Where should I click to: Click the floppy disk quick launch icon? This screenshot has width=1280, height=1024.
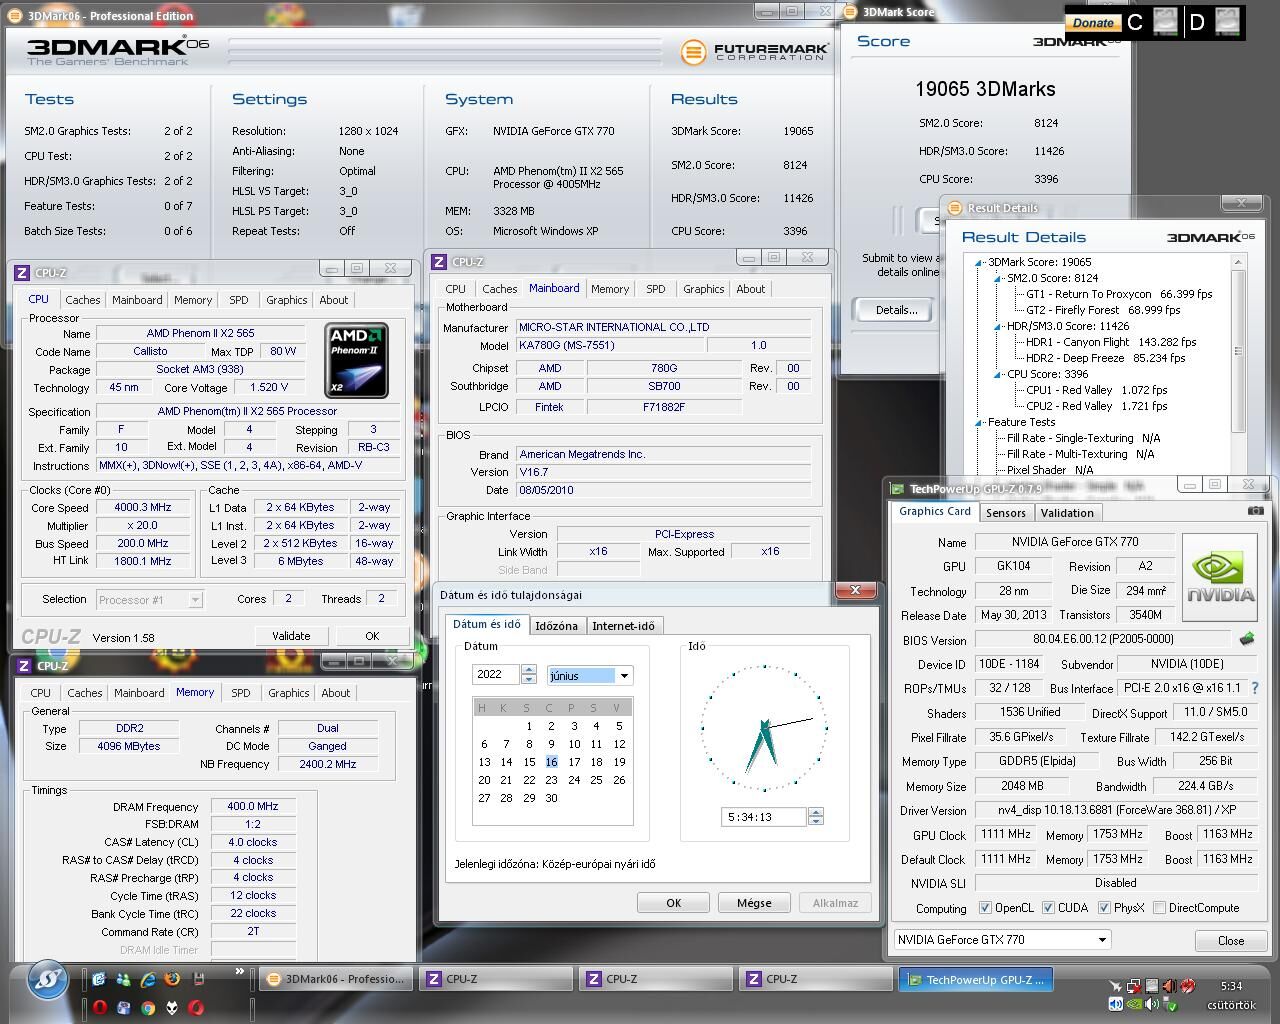coord(198,979)
